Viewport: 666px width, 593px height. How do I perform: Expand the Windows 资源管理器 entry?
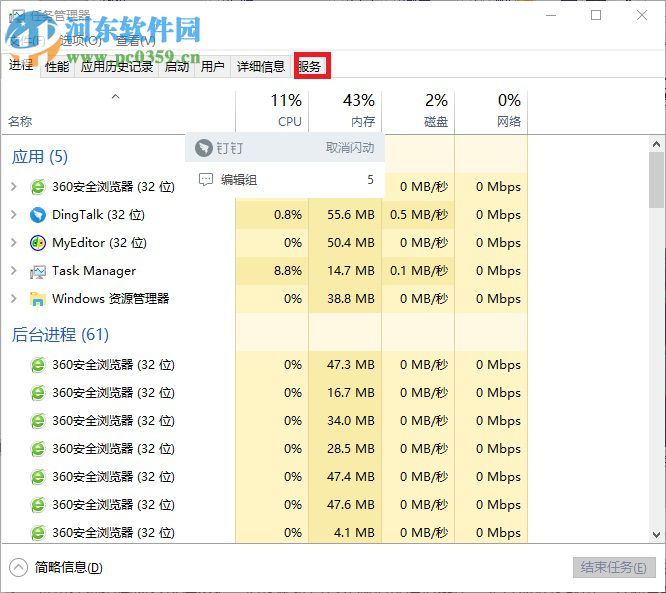tap(14, 299)
